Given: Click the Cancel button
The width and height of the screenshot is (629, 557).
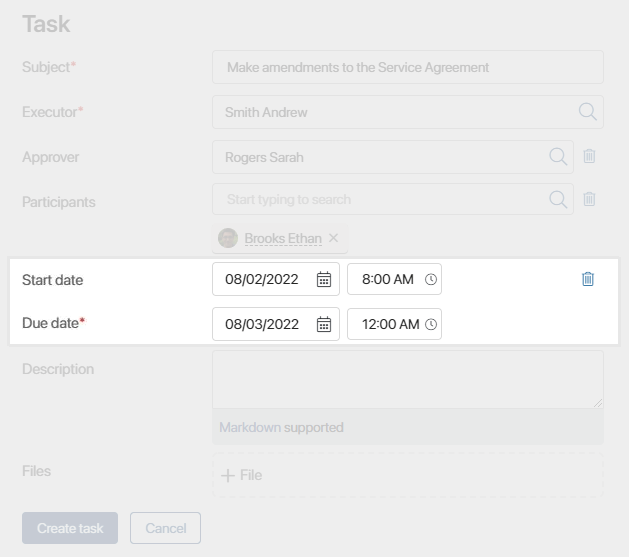Looking at the screenshot, I should (x=165, y=528).
